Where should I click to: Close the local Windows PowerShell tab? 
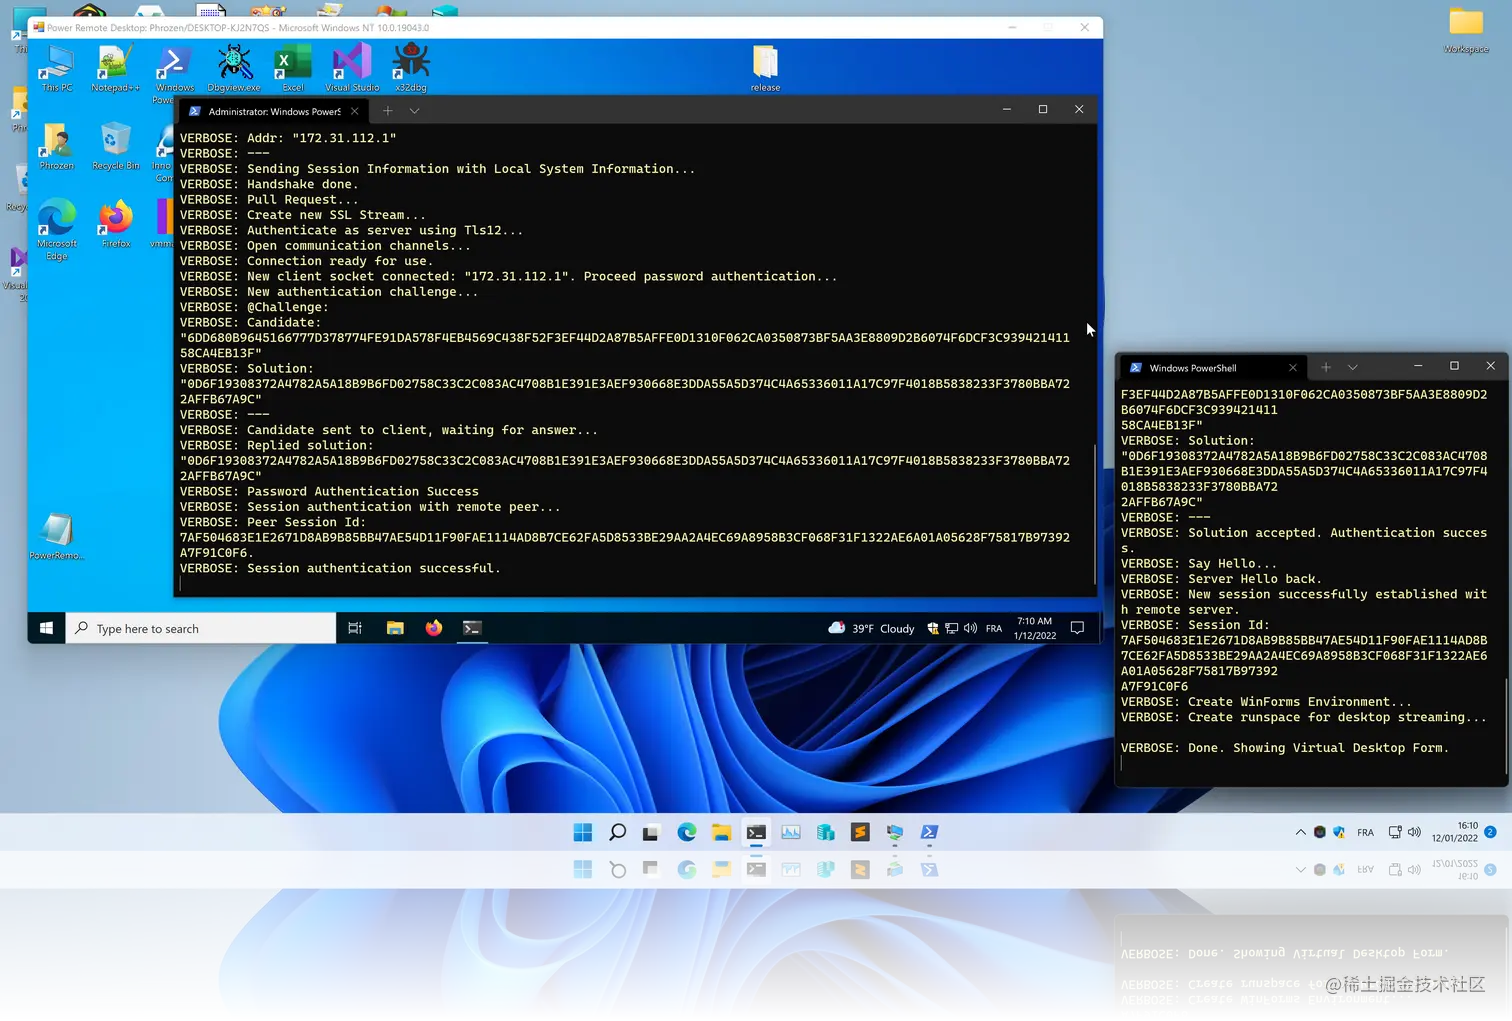[1293, 368]
